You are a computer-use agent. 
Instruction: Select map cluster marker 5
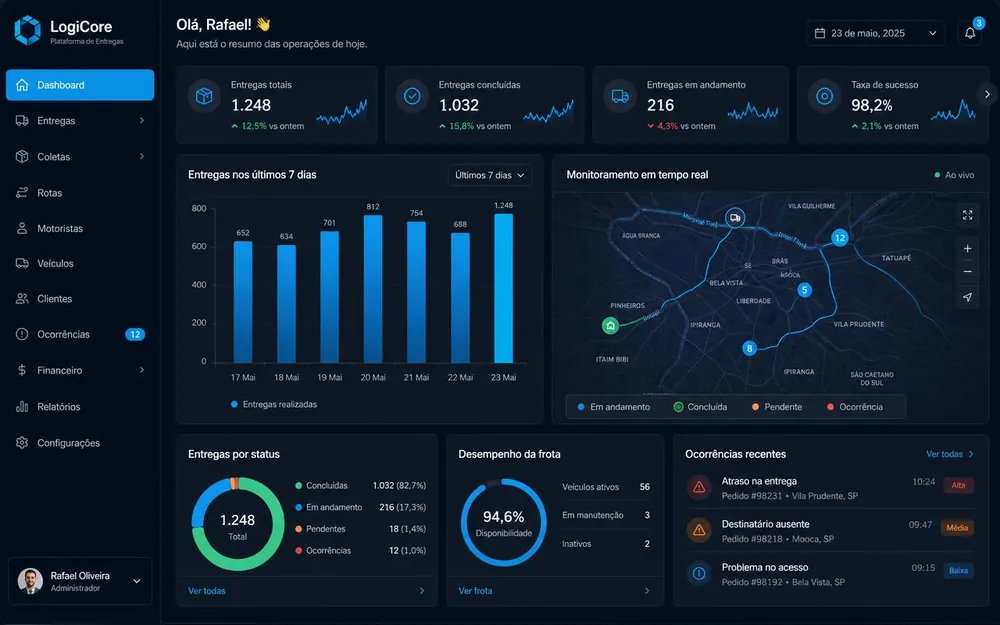point(805,290)
